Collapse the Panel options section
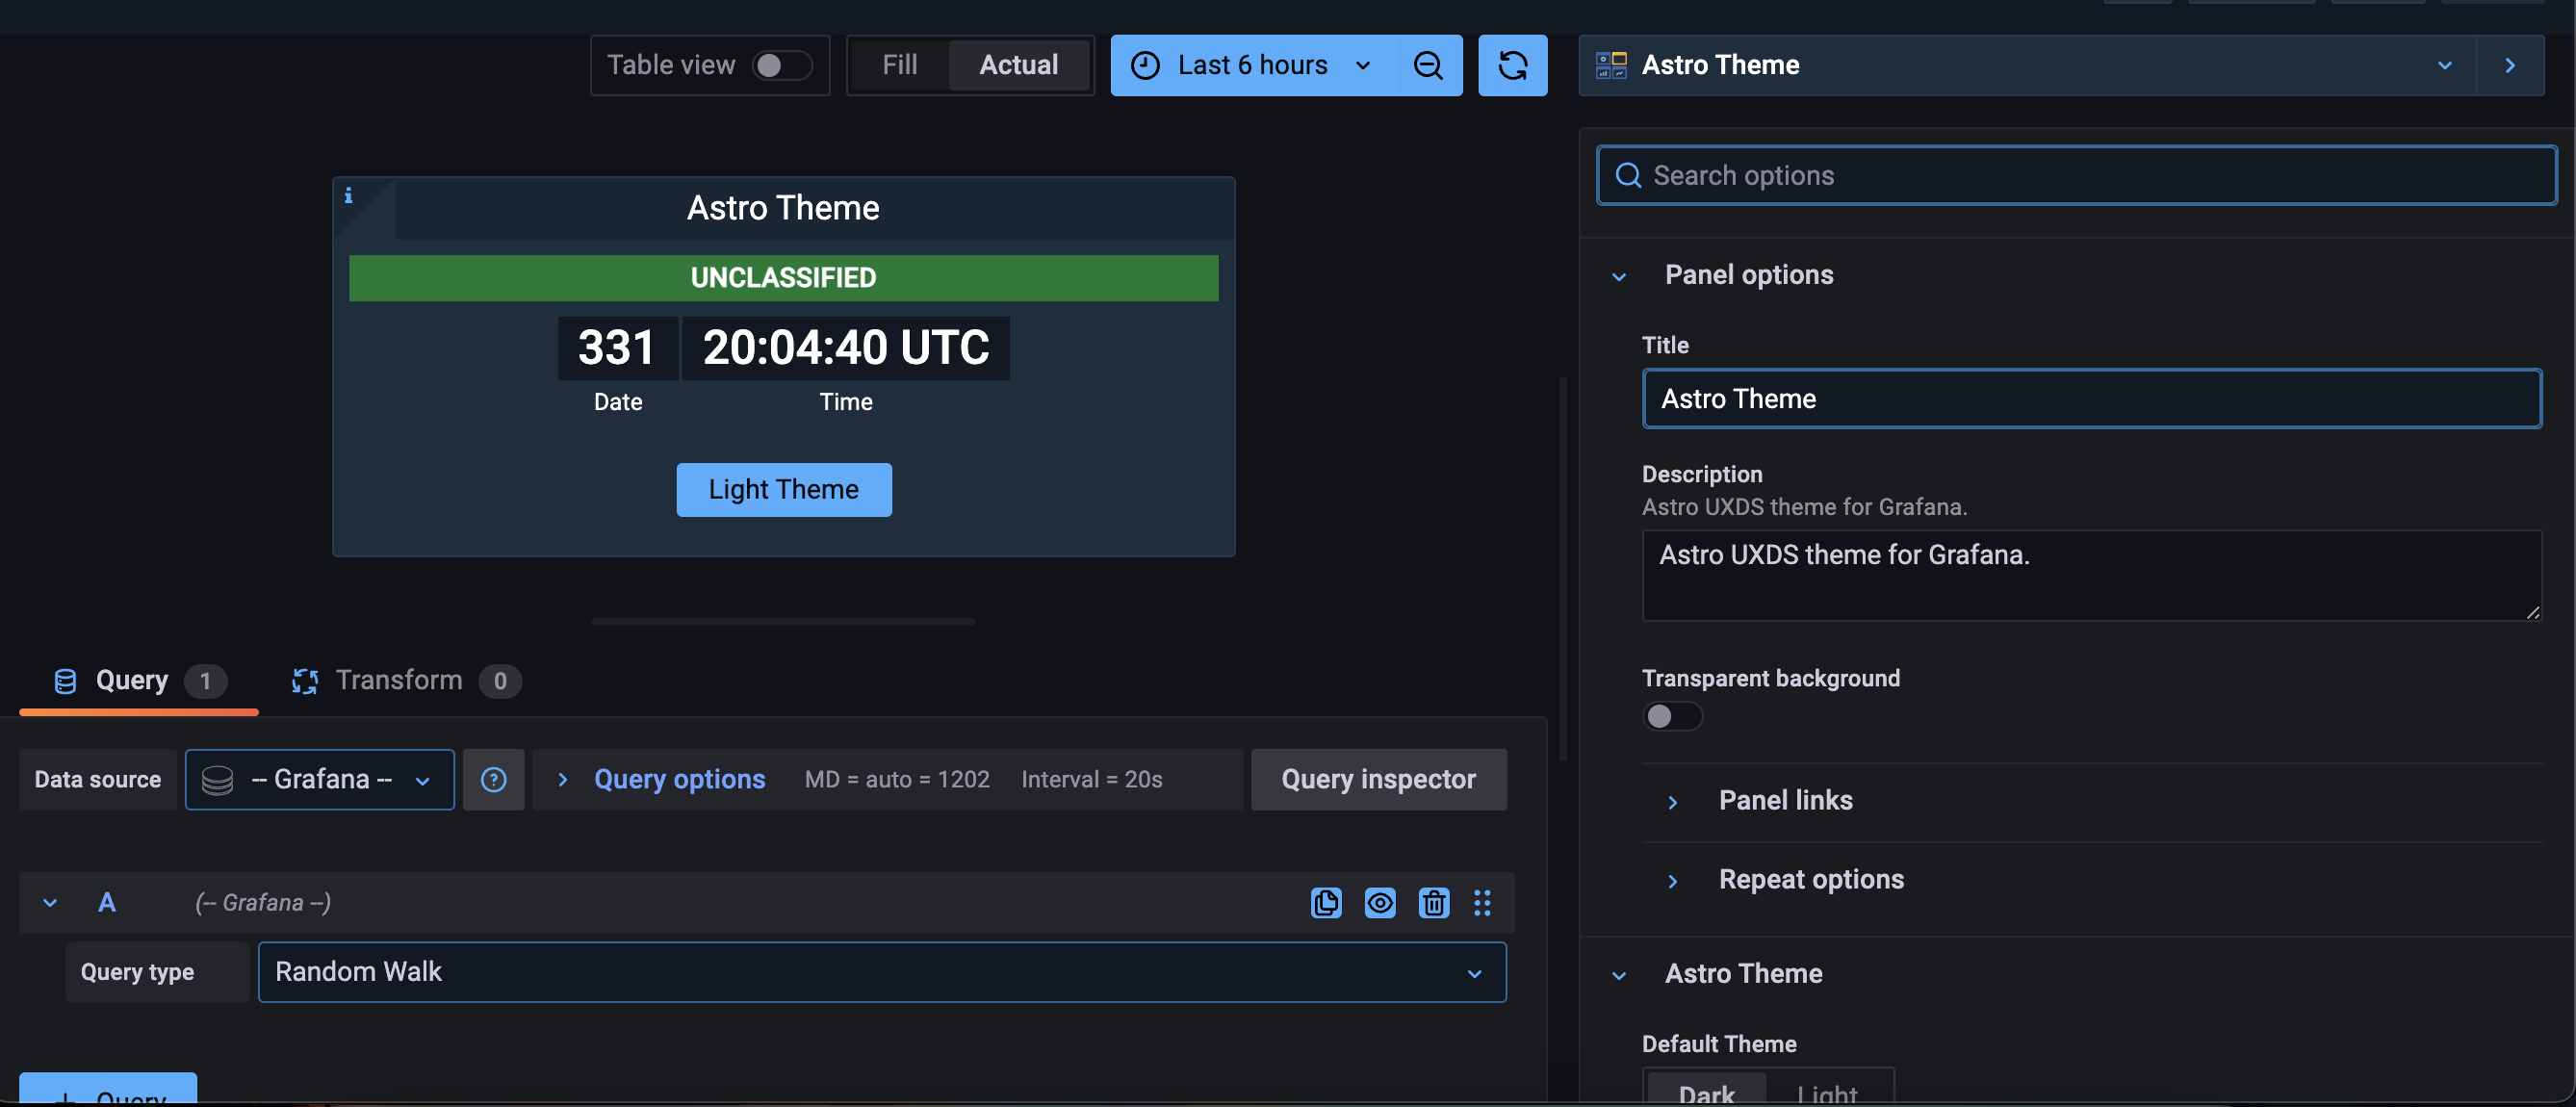 point(1619,276)
